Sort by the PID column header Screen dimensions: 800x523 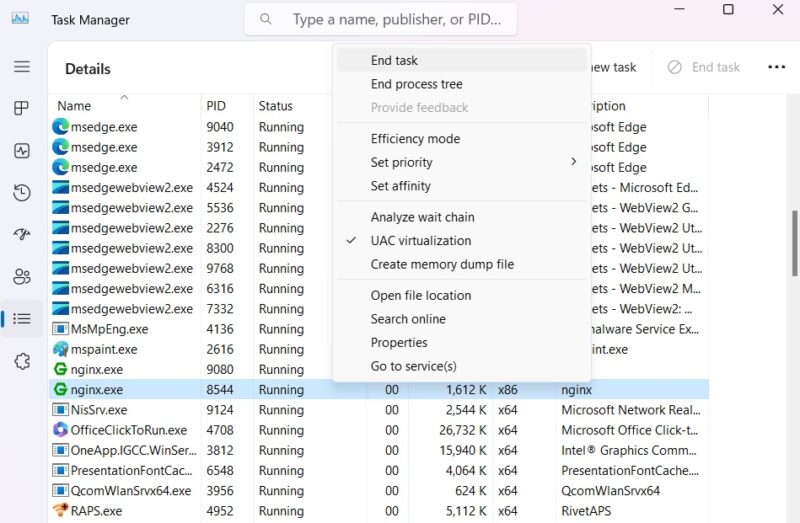(216, 106)
